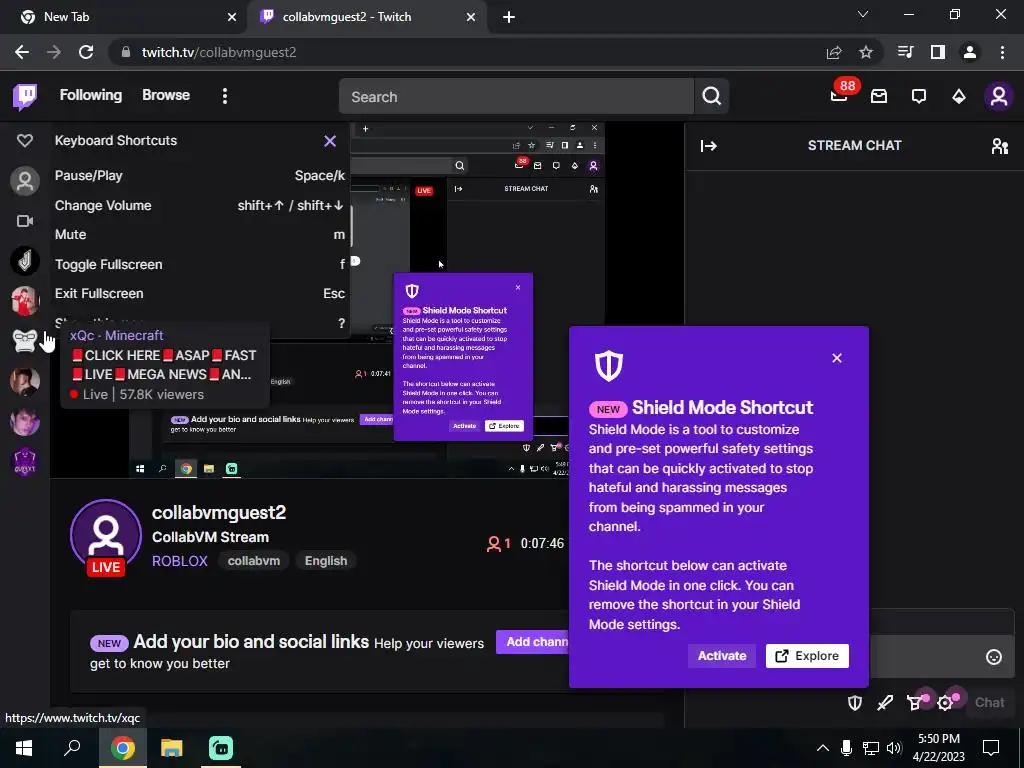Open the whispers speech bubble icon
The image size is (1024, 768).
pyautogui.click(x=919, y=97)
